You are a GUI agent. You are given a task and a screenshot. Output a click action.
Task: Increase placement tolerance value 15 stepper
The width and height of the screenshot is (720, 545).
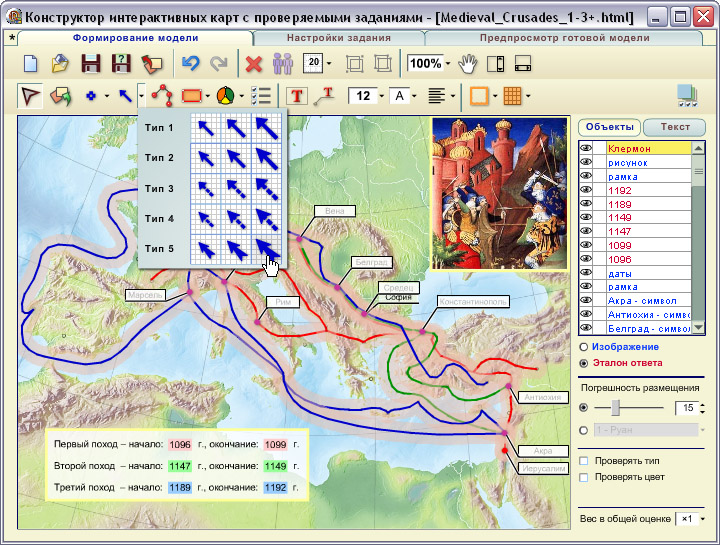(x=703, y=405)
